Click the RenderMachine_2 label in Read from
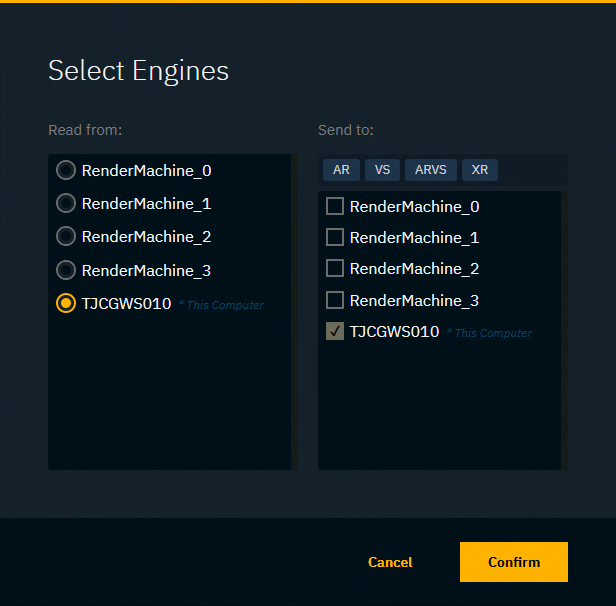Image resolution: width=616 pixels, height=606 pixels. coord(146,237)
